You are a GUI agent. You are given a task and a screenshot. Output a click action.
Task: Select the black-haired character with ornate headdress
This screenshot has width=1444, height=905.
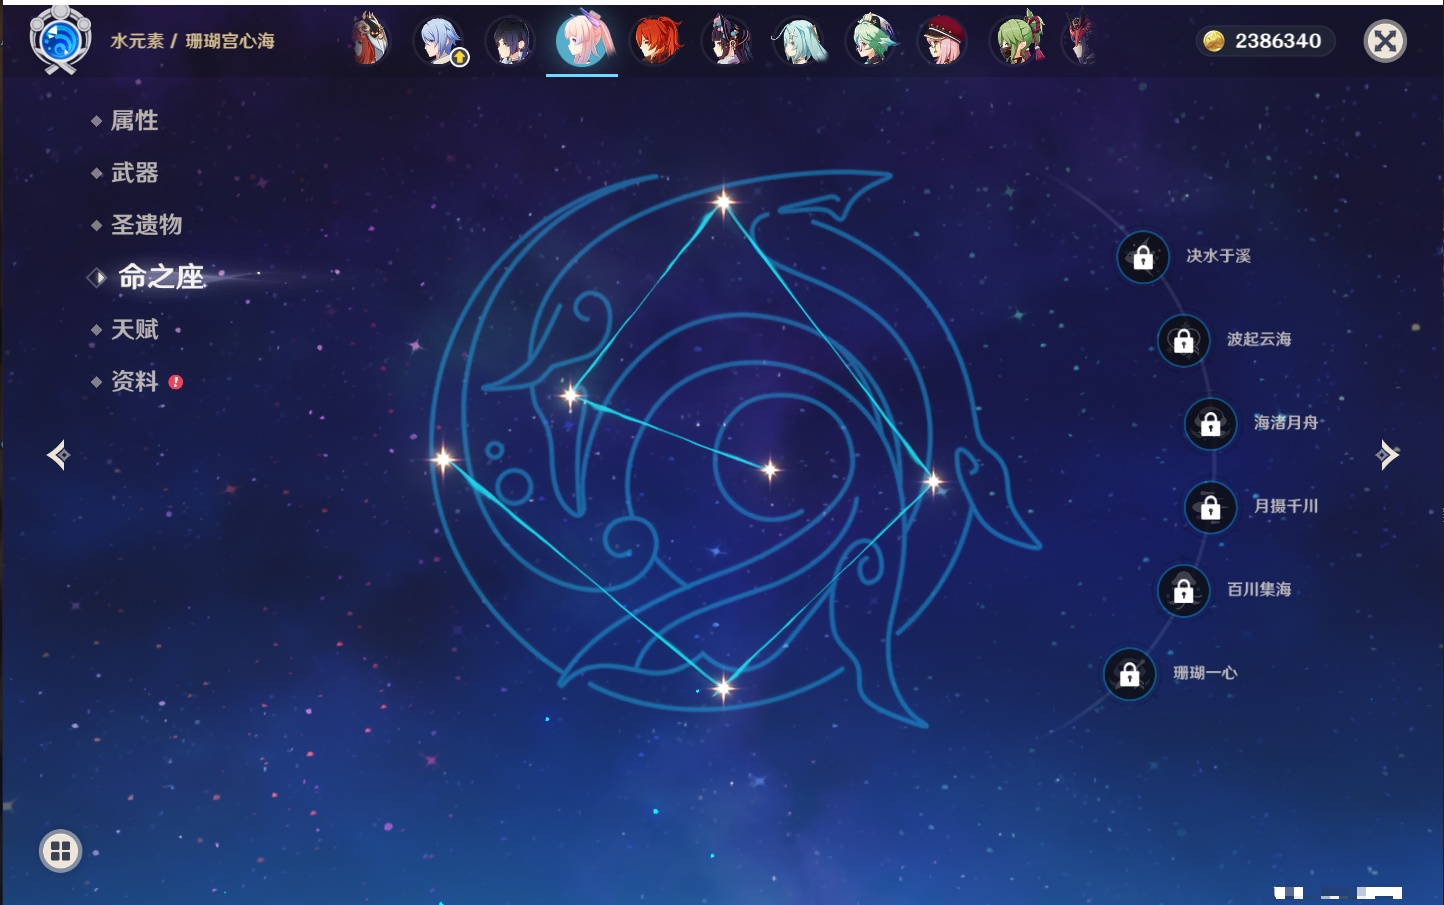[727, 41]
